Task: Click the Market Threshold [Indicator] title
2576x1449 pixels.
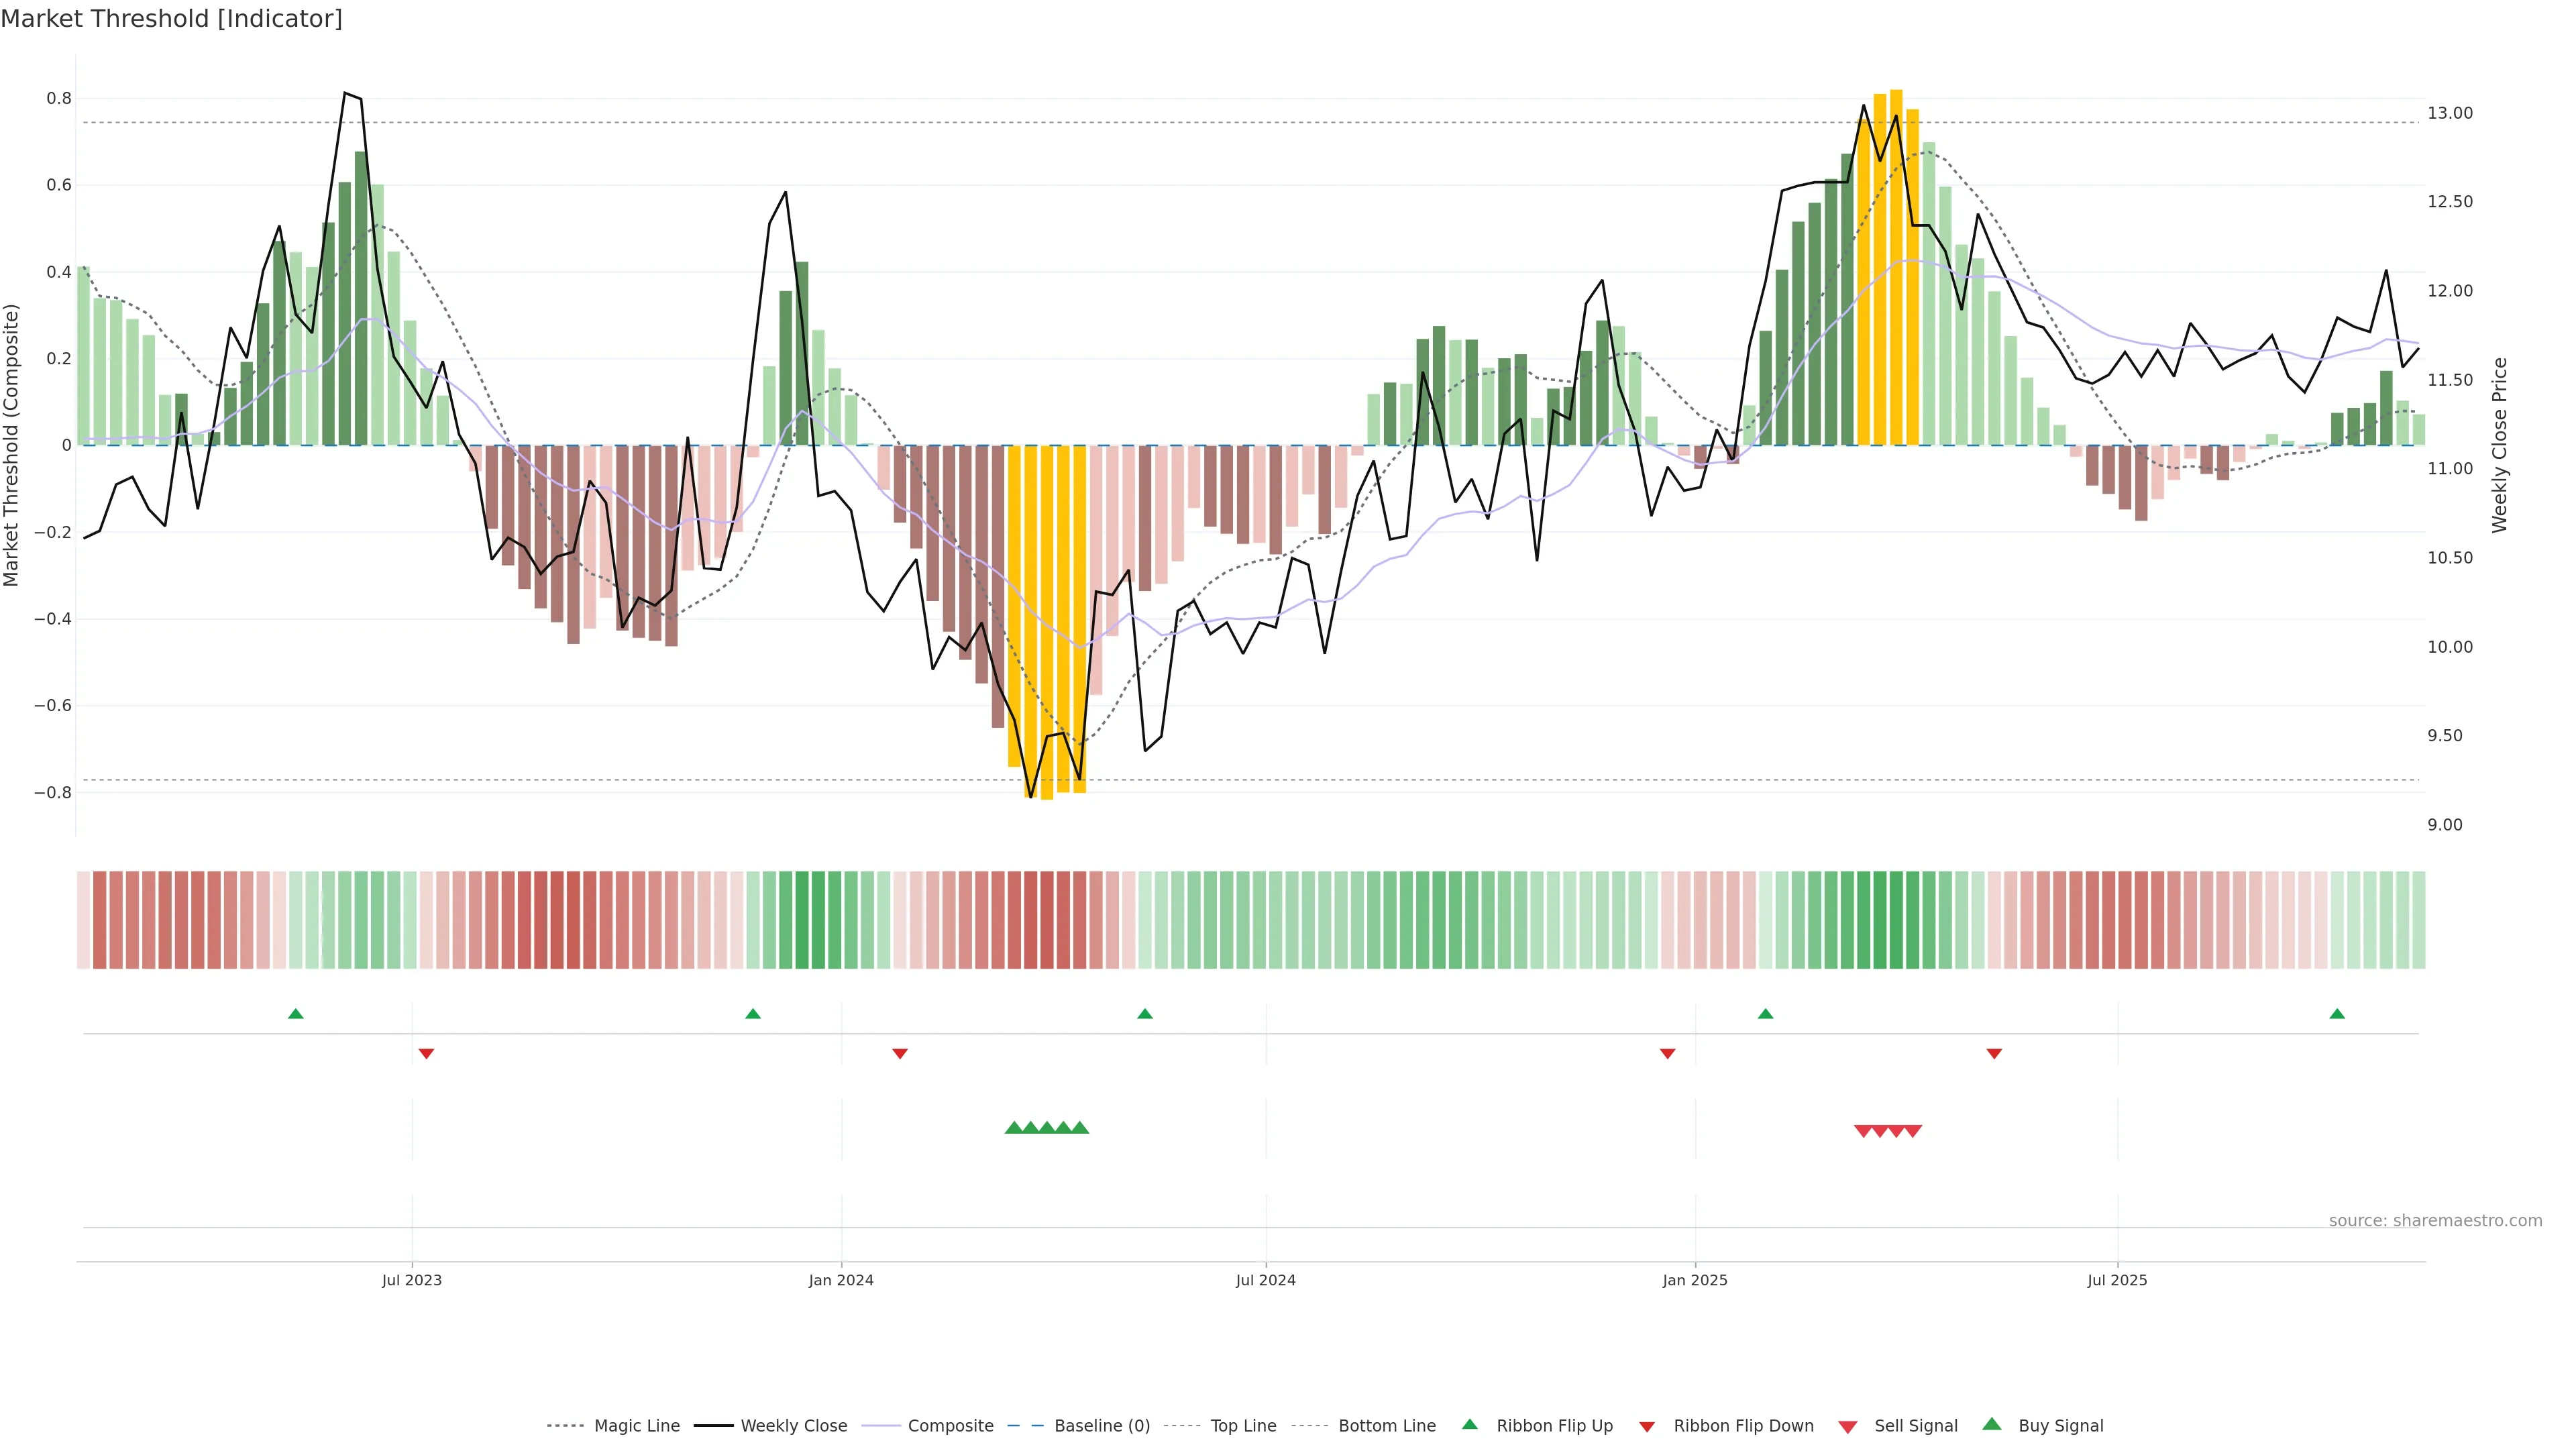Action: pyautogui.click(x=171, y=19)
